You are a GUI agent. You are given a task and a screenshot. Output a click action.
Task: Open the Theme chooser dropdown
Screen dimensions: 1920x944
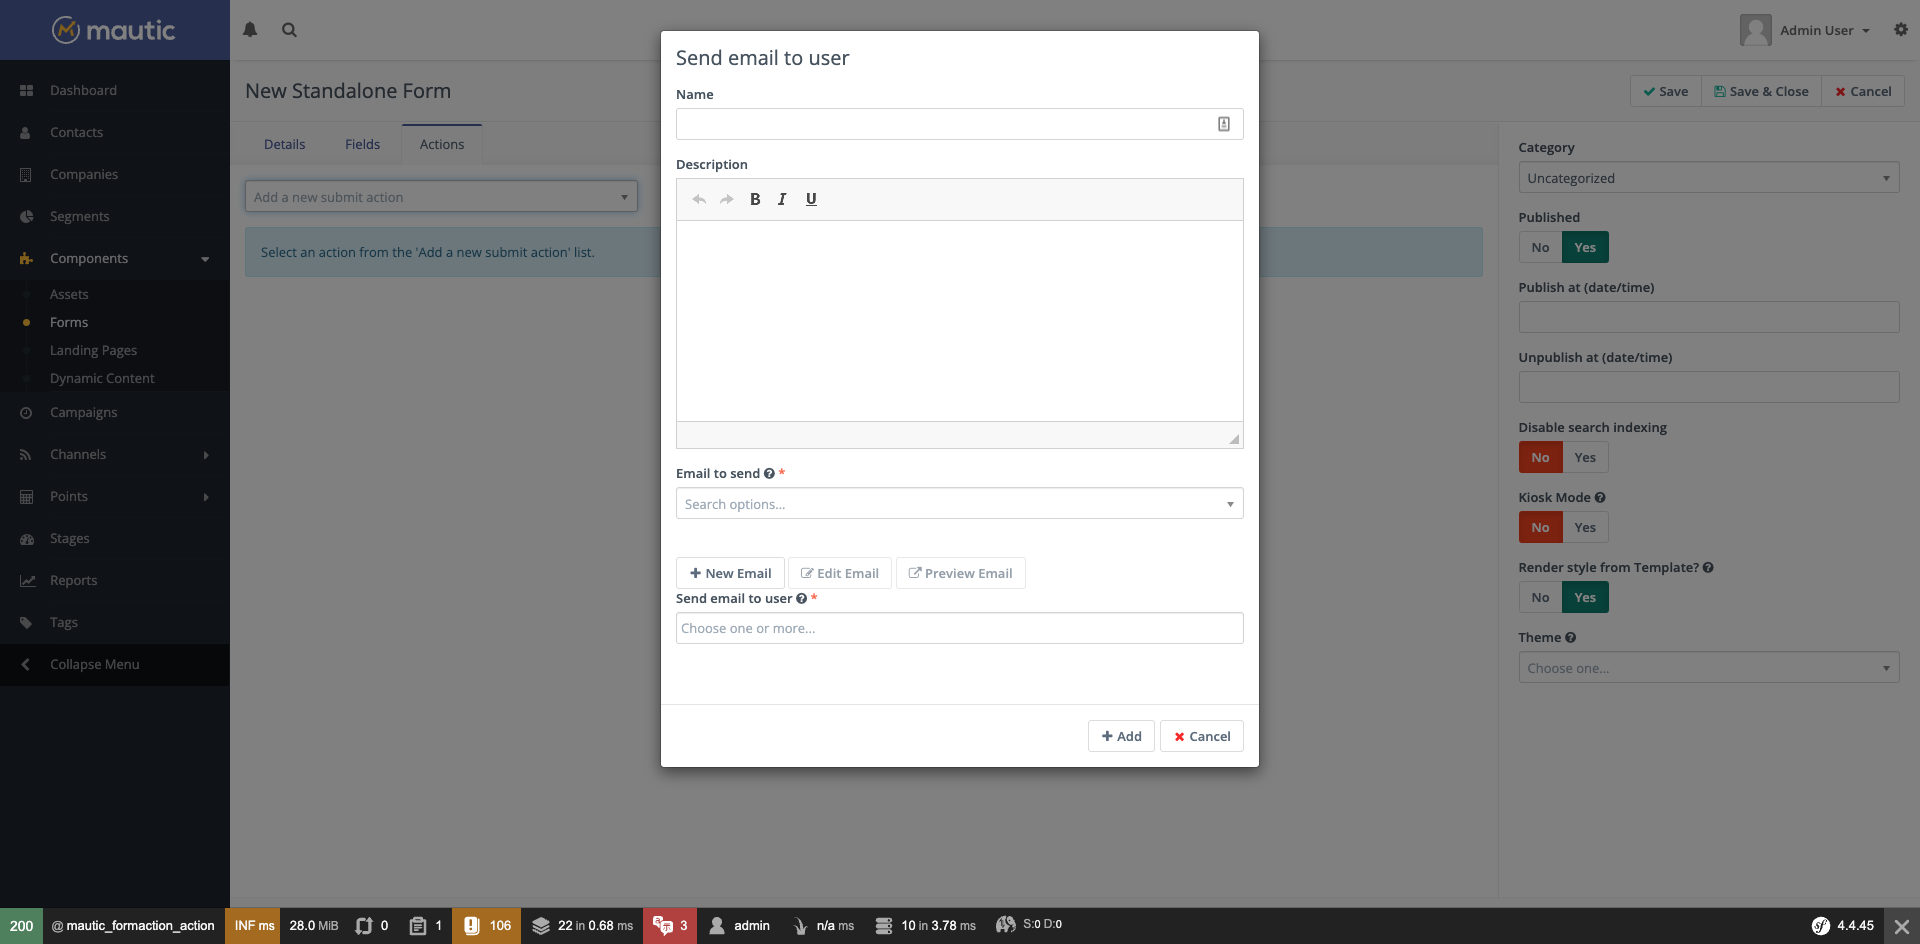click(1708, 667)
